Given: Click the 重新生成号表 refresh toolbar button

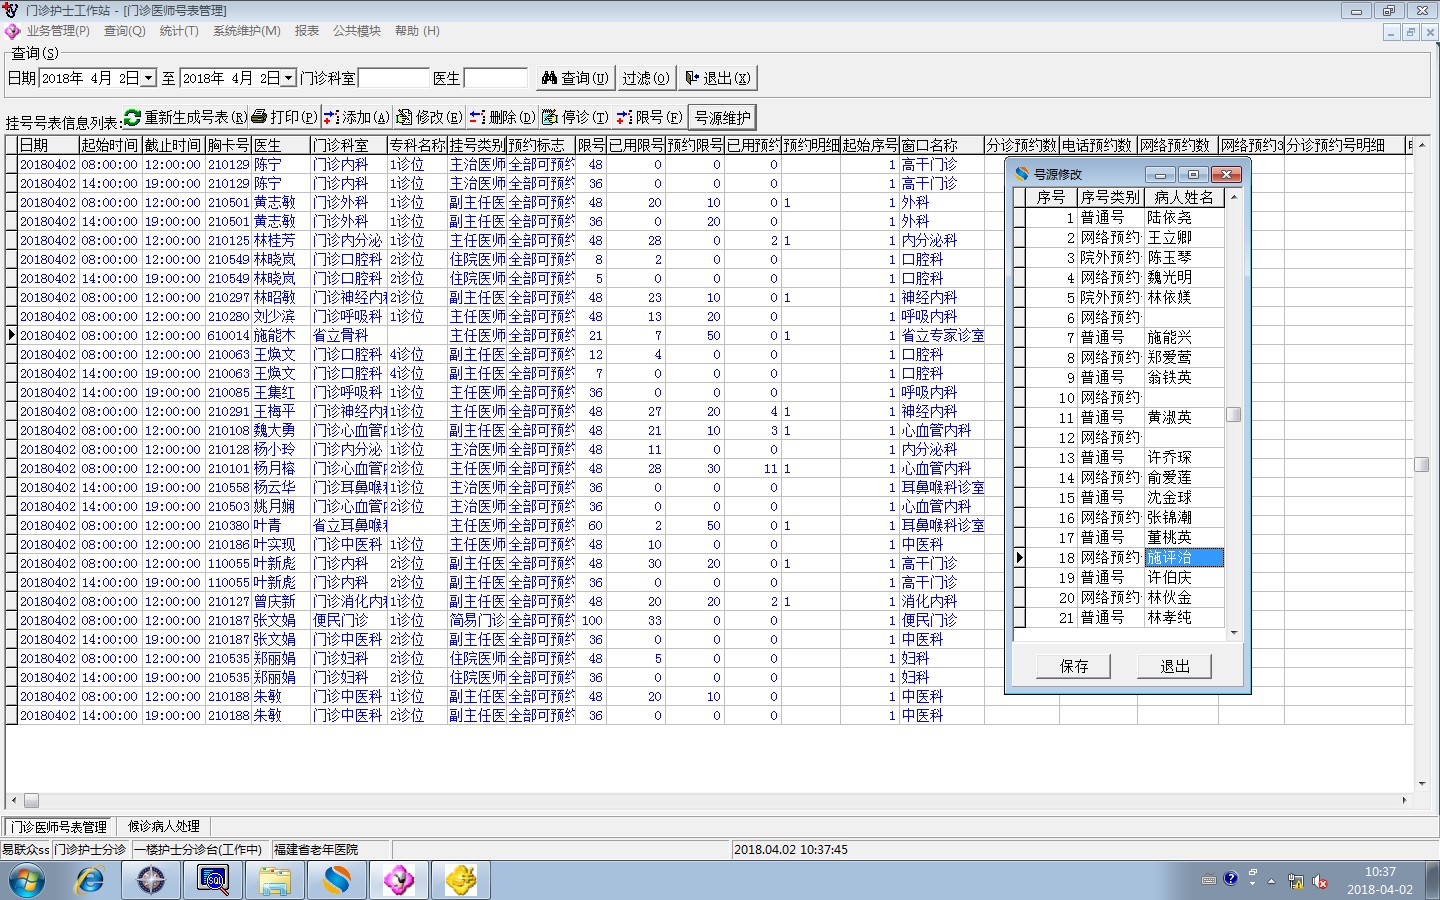Looking at the screenshot, I should [186, 117].
